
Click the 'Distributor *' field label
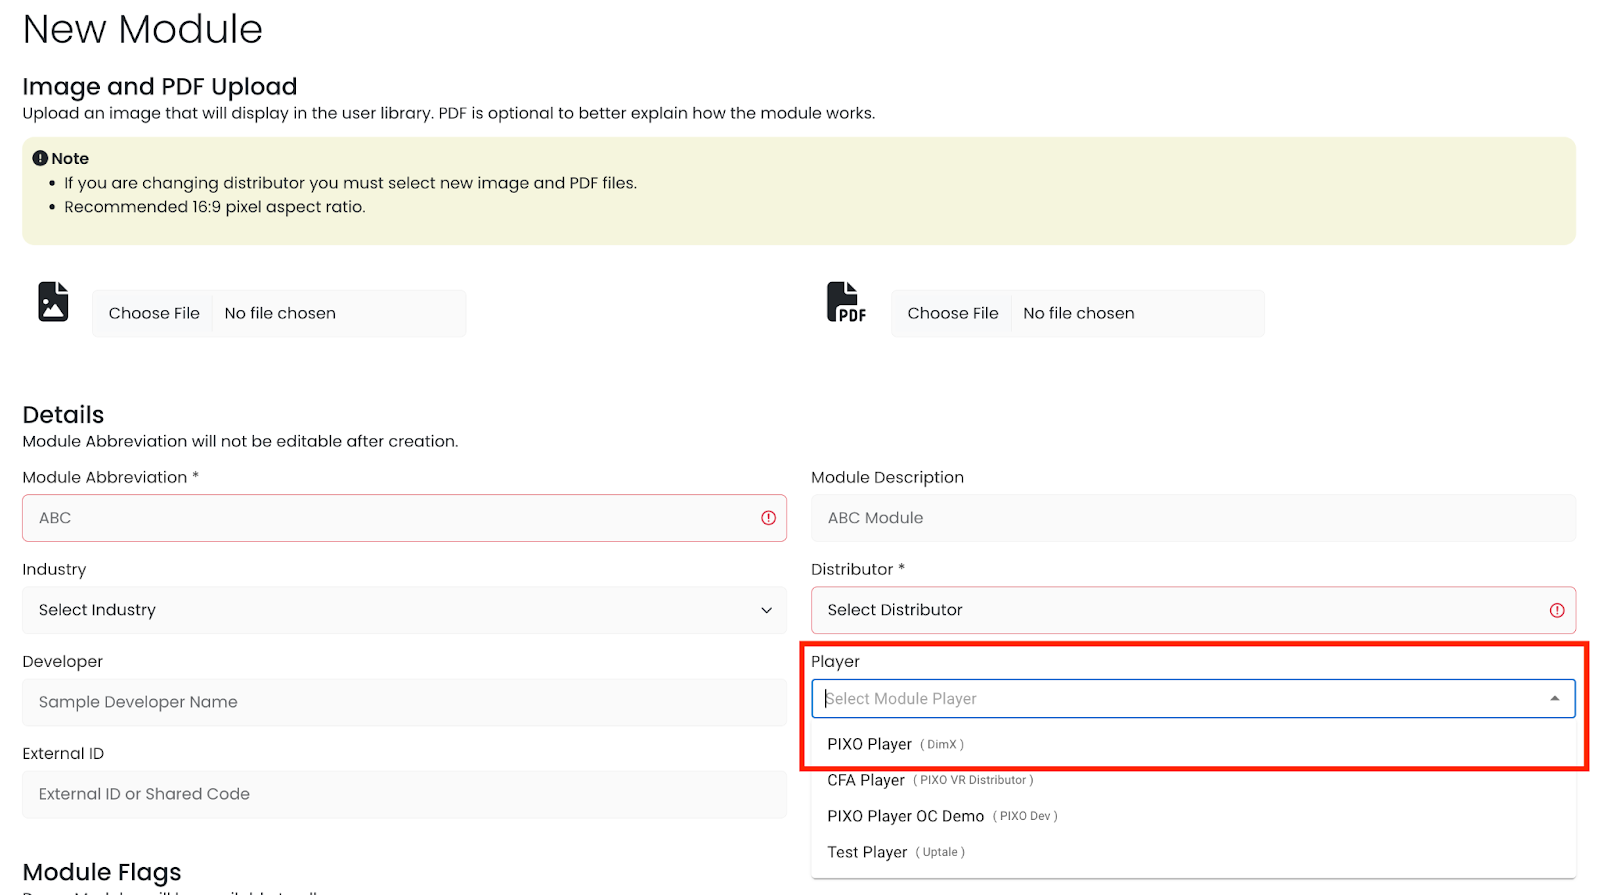pos(858,569)
